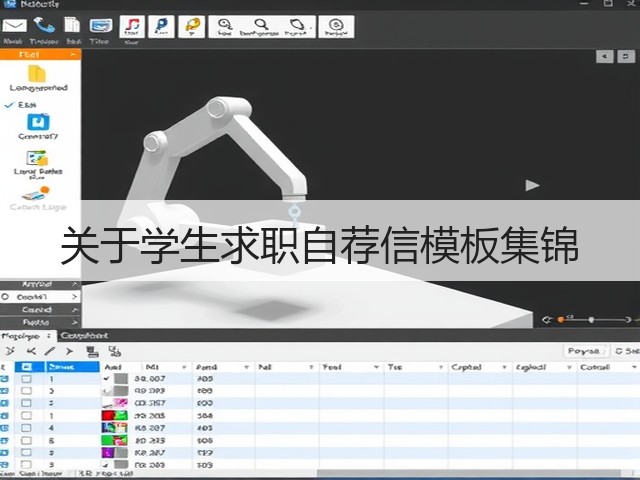
Task: Open the yellow folder in sidebar
Action: 37,74
